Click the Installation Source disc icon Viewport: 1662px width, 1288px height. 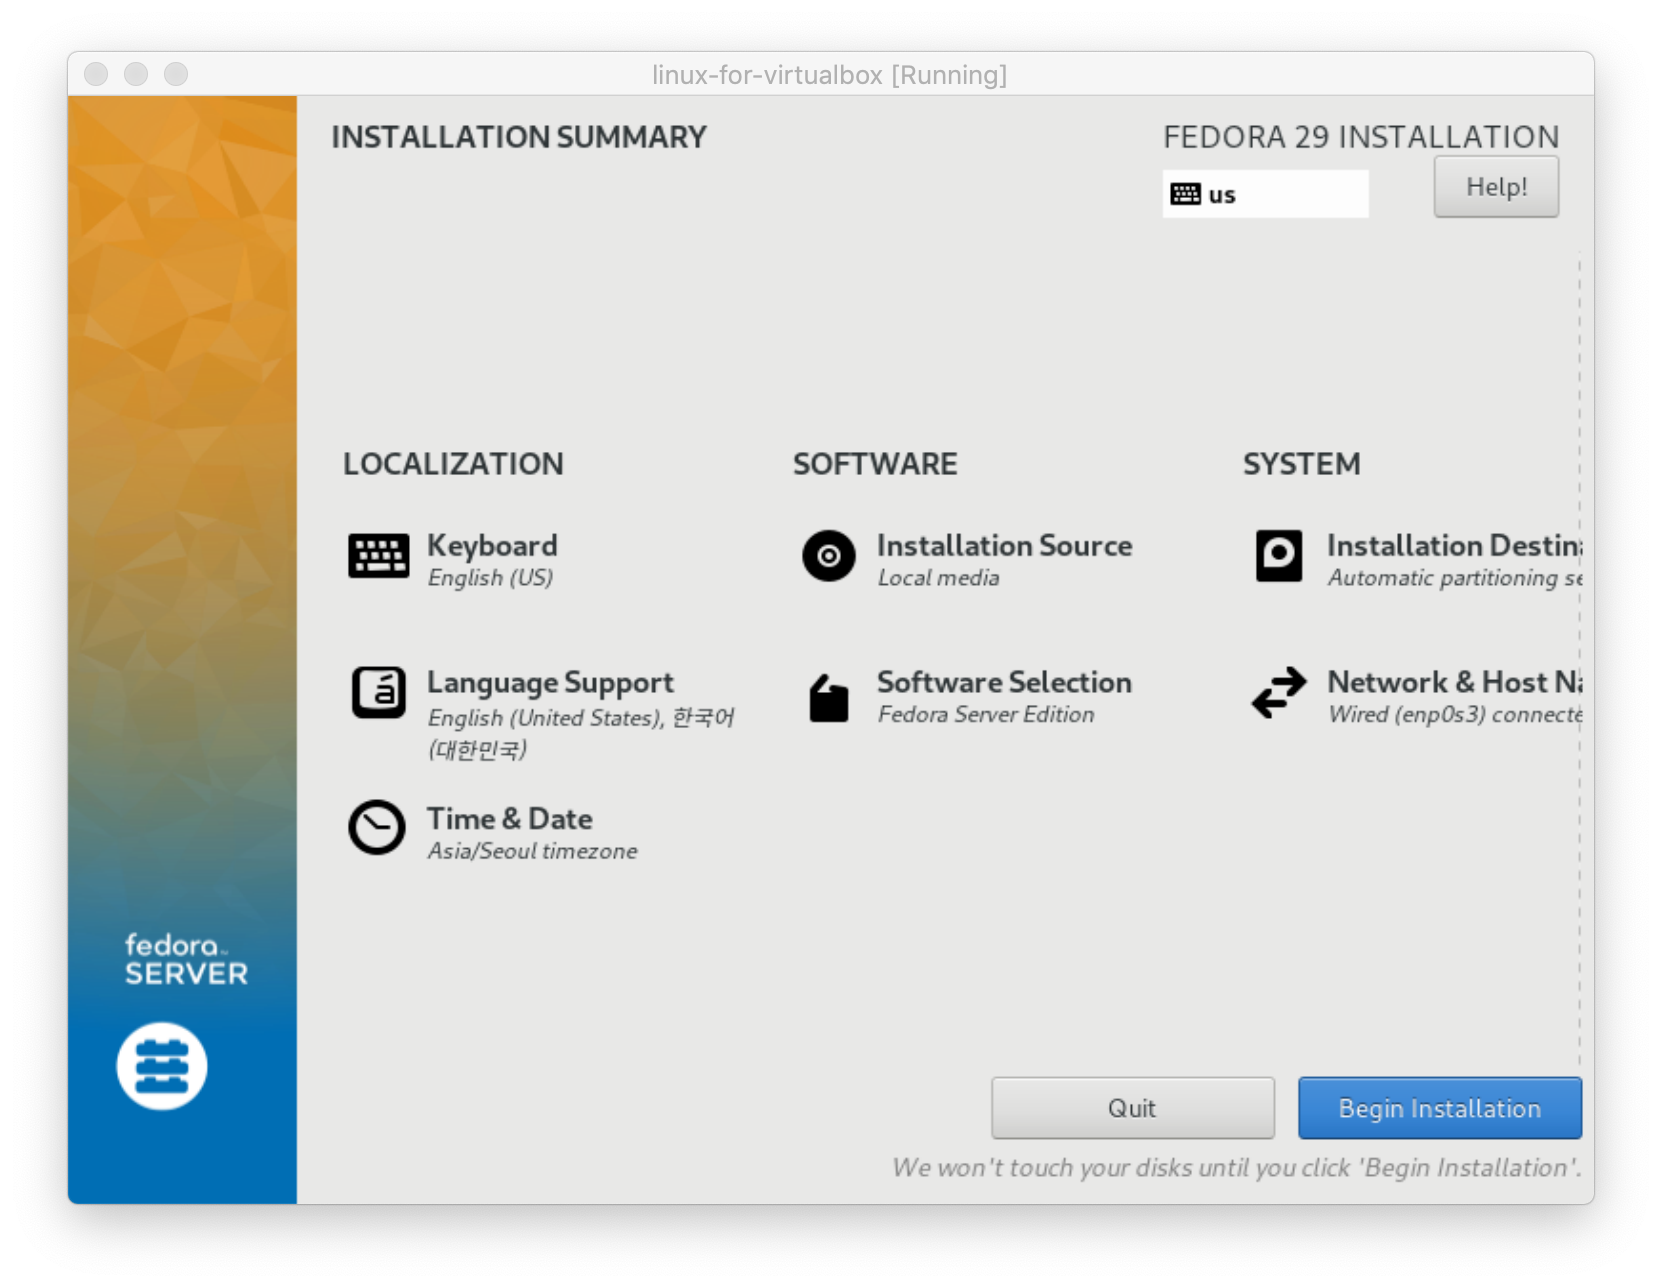point(829,556)
